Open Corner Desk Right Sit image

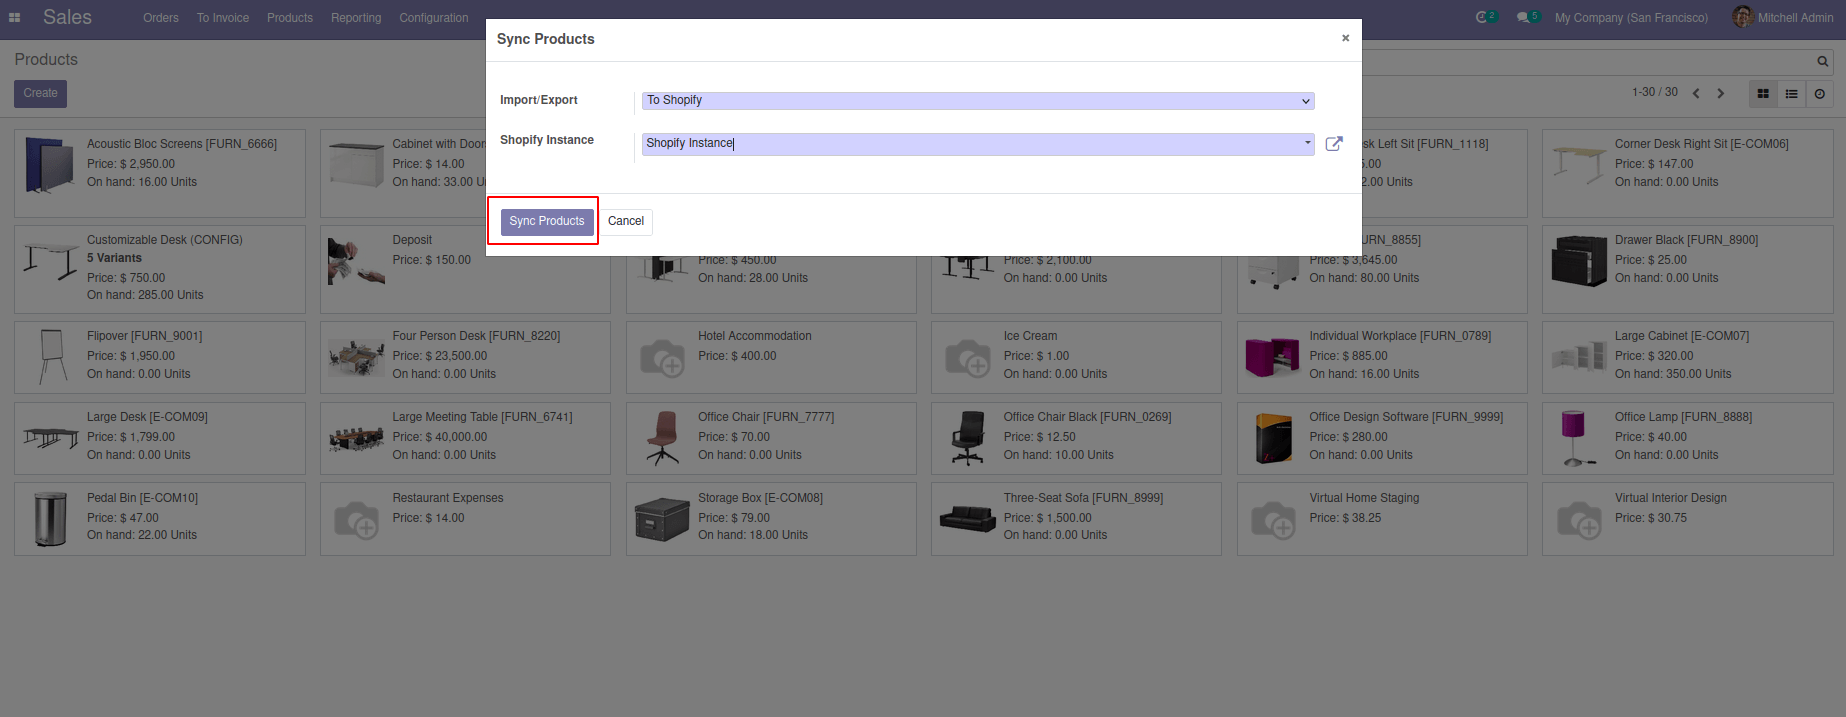click(1579, 165)
